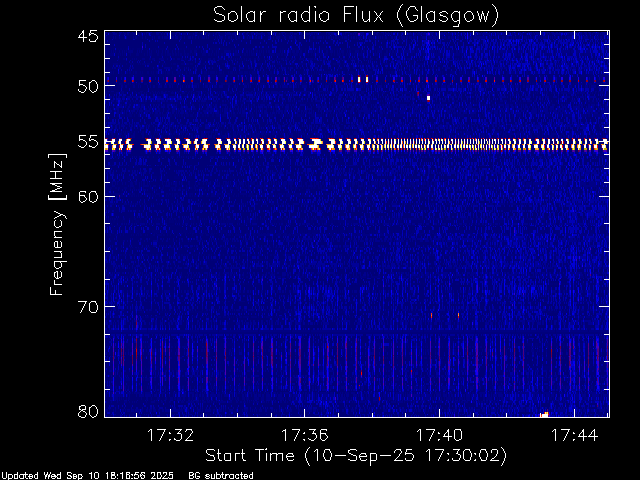Viewport: 640px width, 480px height.
Task: Click the 17:32 time tick label
Action: coord(170,435)
